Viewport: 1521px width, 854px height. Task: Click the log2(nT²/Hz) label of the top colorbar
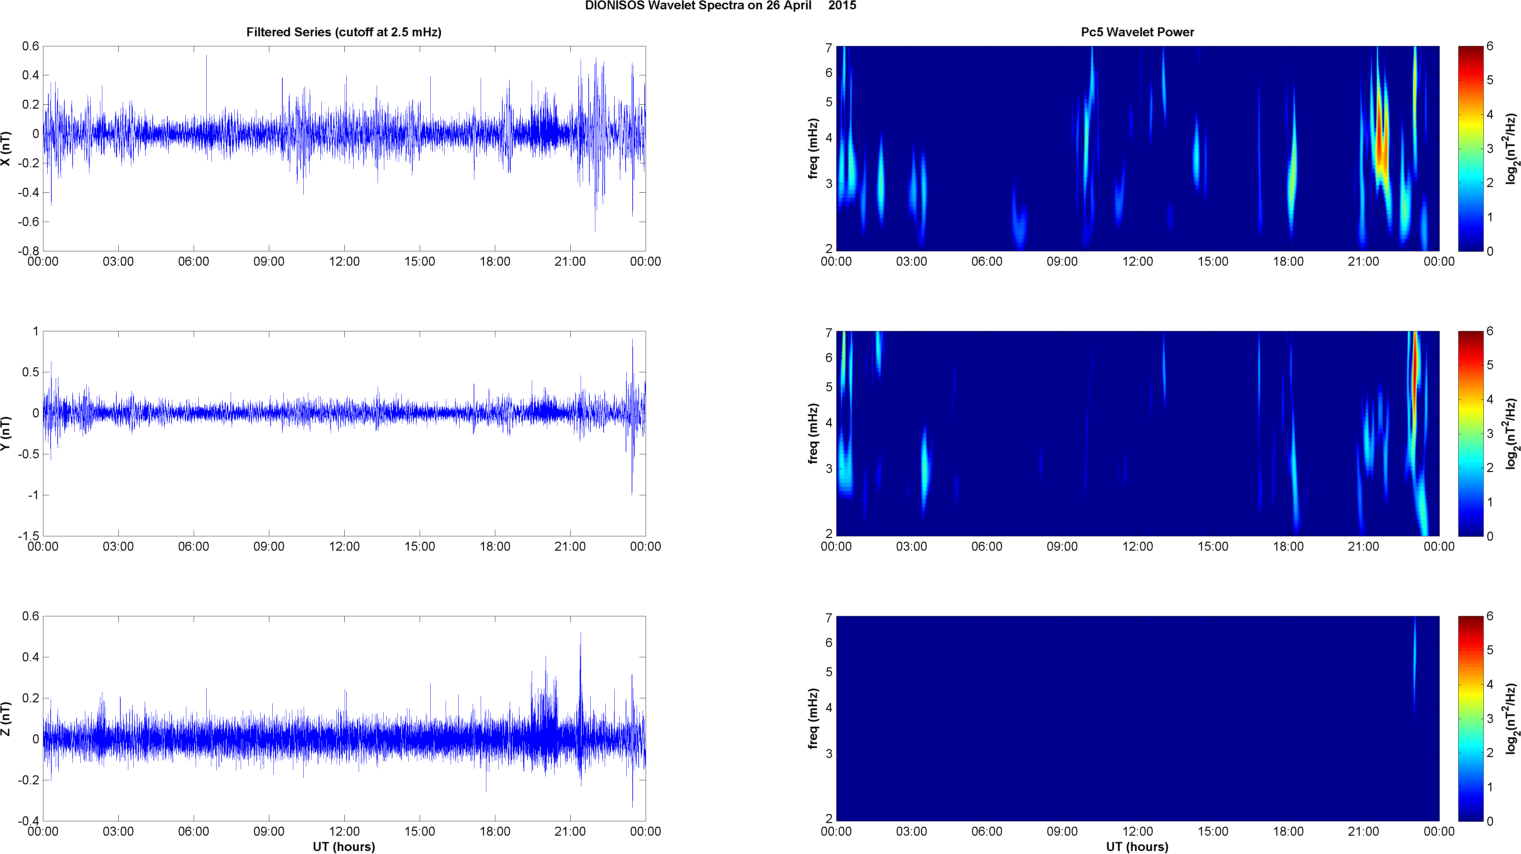(x=1512, y=148)
